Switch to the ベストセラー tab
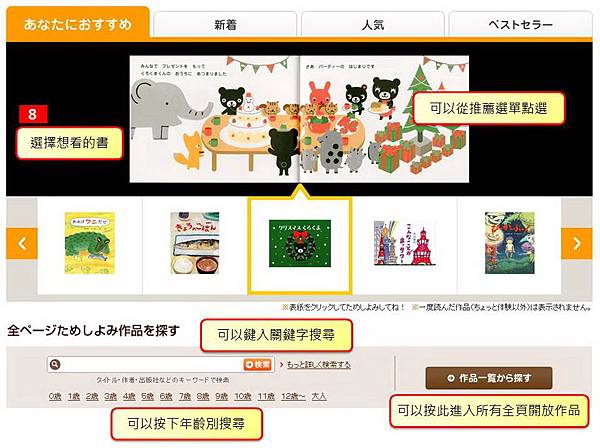The height and width of the screenshot is (448, 600). (x=520, y=24)
